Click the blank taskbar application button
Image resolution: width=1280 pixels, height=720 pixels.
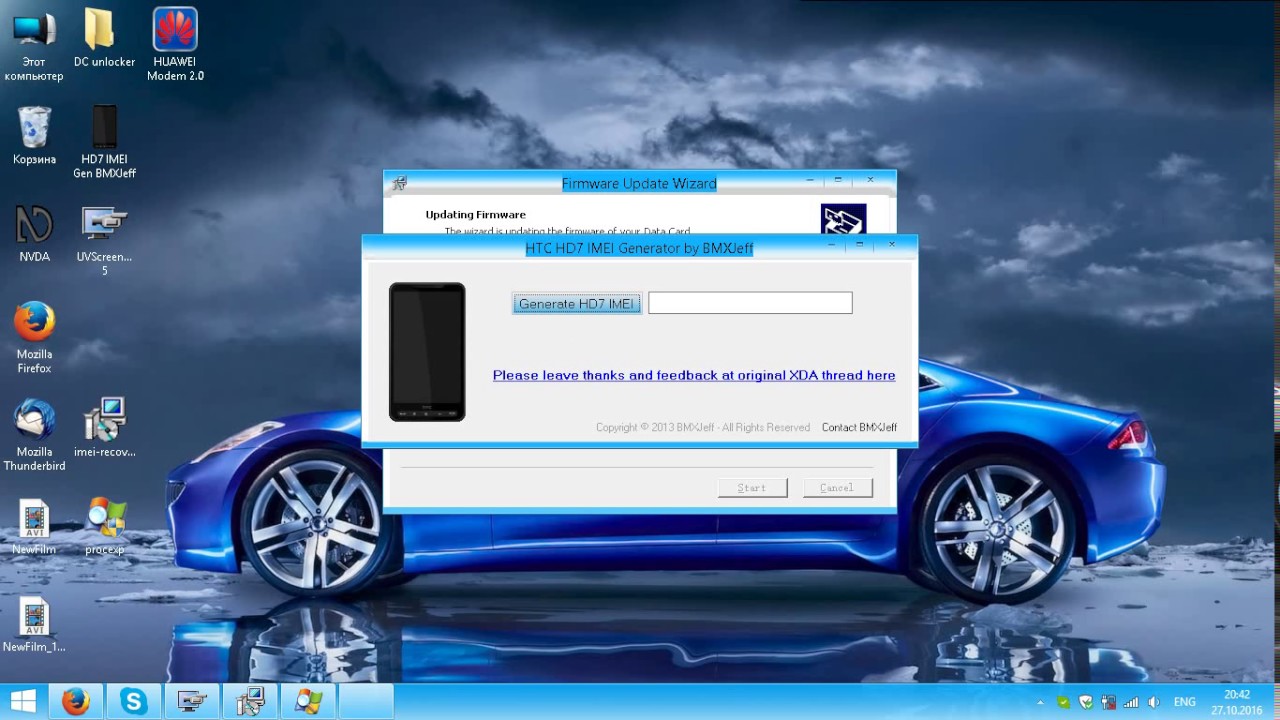click(x=365, y=702)
